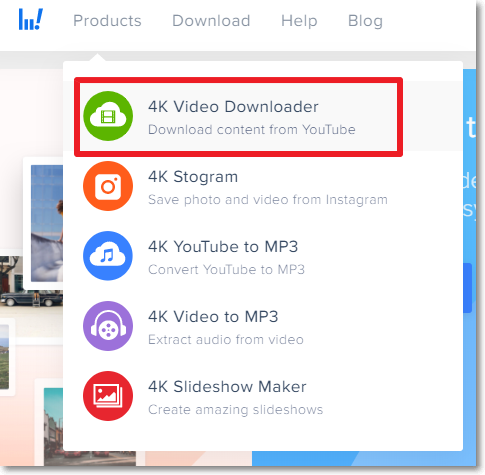485x475 pixels.
Task: Click 'Convert YouTube to MP3' text
Action: click(226, 269)
